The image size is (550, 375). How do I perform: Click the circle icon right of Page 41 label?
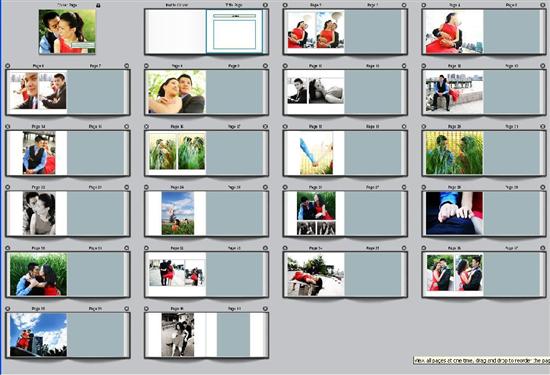pyautogui.click(x=265, y=309)
